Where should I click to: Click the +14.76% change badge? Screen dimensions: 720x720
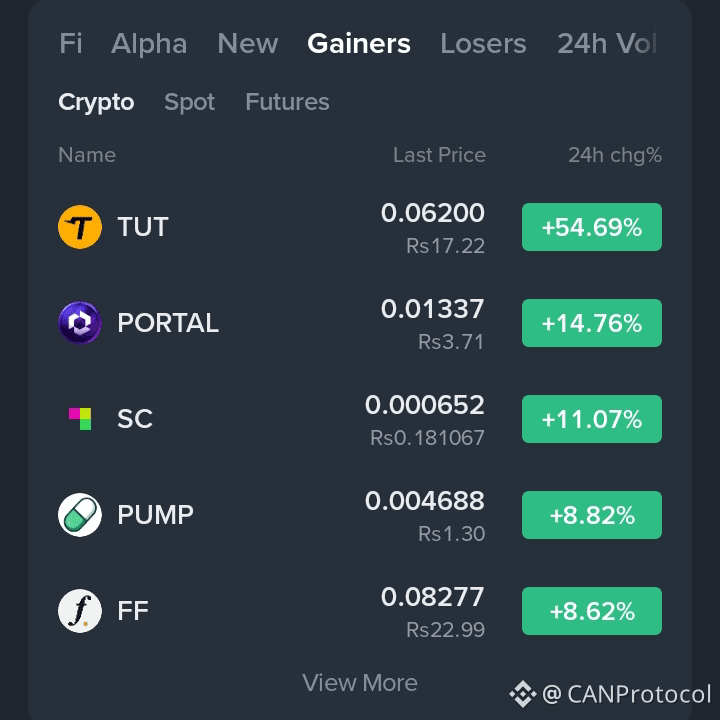point(592,323)
